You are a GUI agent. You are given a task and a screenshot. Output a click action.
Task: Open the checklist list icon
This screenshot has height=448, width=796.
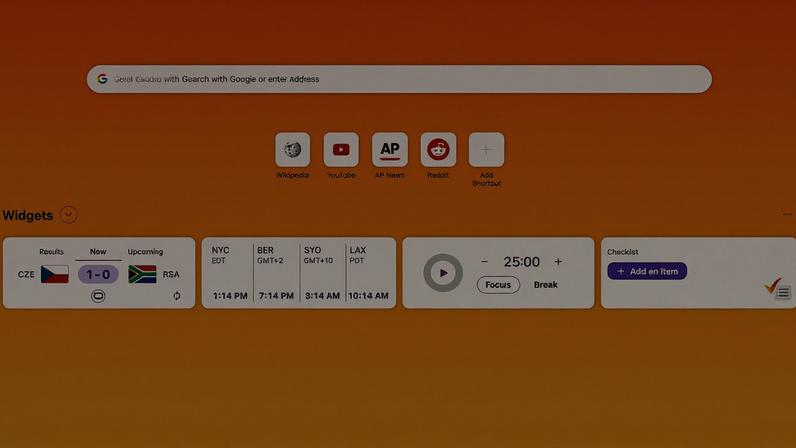[x=783, y=292]
